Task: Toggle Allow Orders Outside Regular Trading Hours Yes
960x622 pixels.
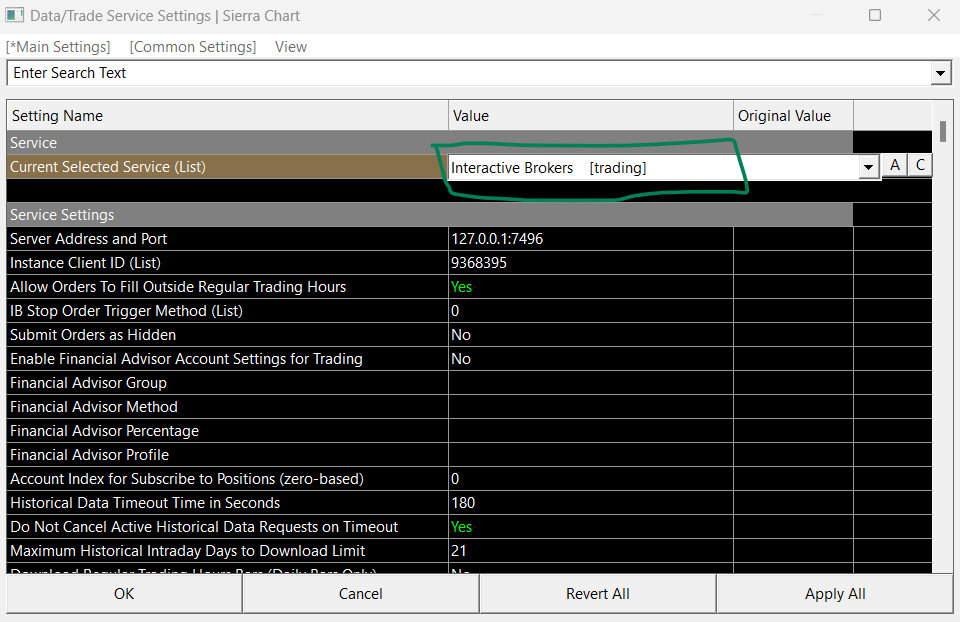Action: tap(591, 287)
